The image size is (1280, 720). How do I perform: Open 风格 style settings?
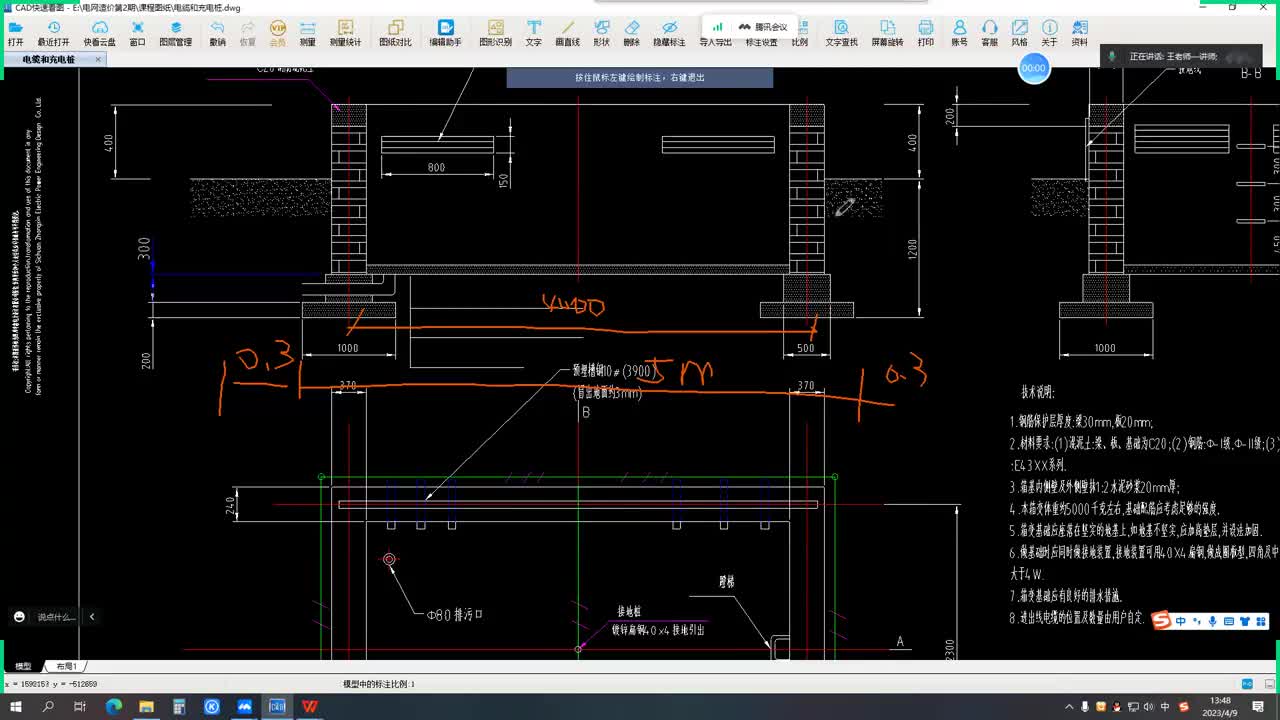coord(1019,34)
